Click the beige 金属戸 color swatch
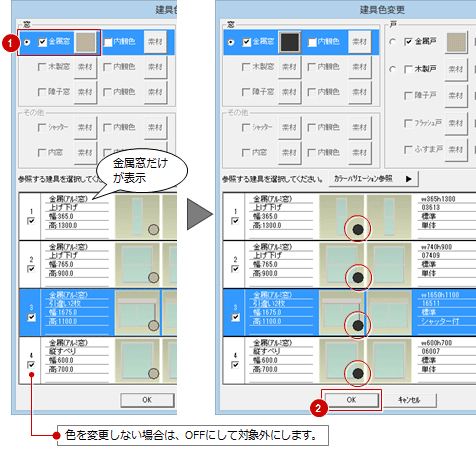The width and height of the screenshot is (476, 450). click(456, 42)
